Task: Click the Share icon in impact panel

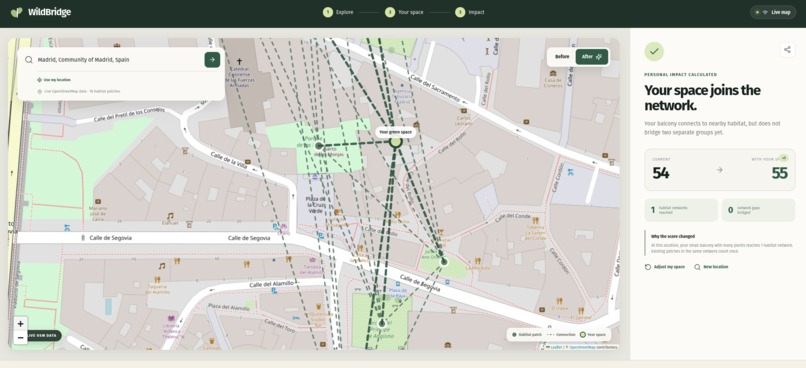Action: click(x=787, y=50)
